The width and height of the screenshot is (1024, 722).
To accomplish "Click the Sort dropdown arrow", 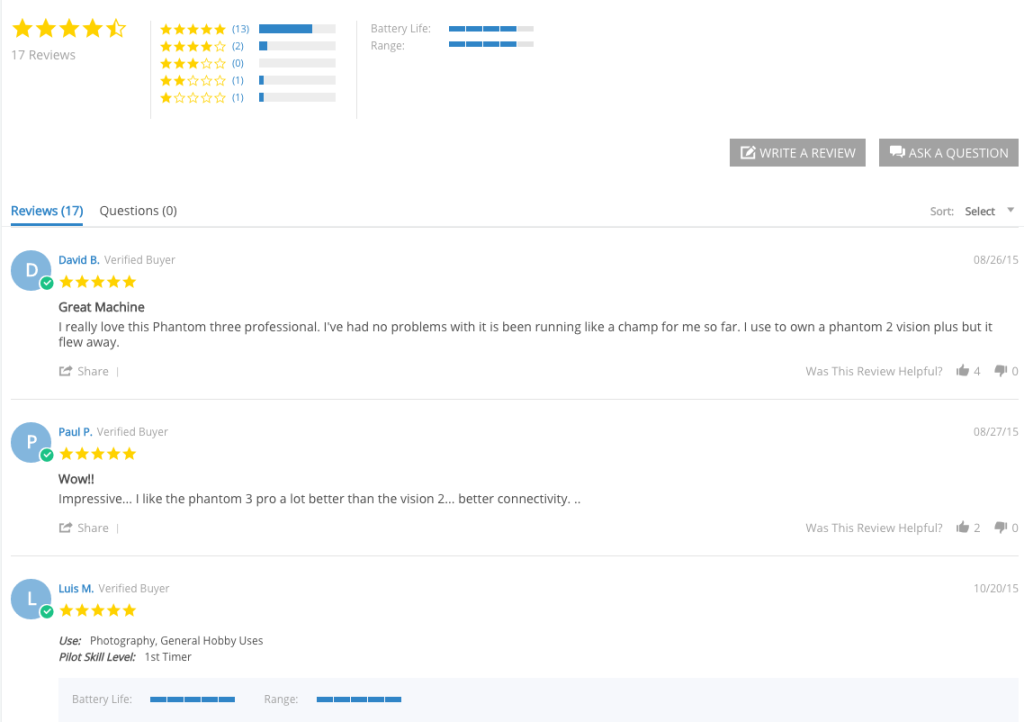I will pos(1010,210).
